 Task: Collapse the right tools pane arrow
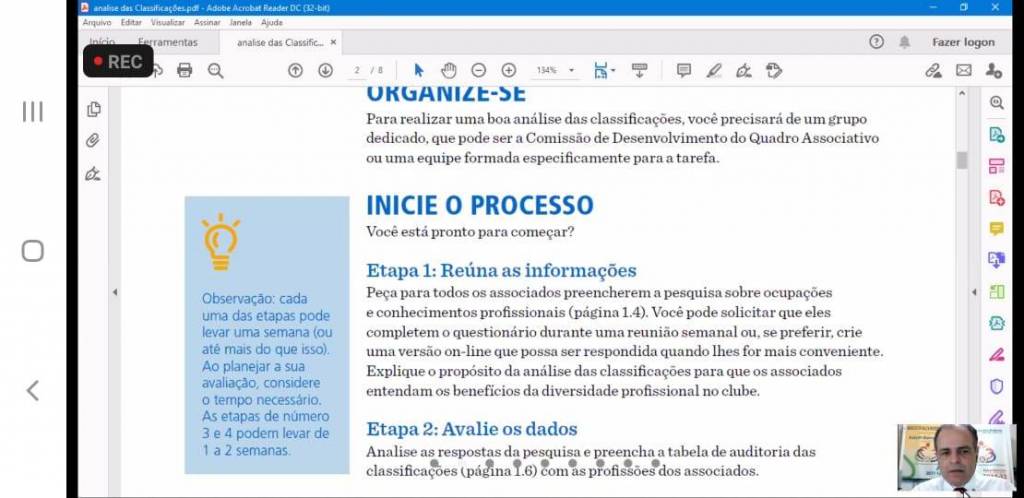[x=974, y=292]
